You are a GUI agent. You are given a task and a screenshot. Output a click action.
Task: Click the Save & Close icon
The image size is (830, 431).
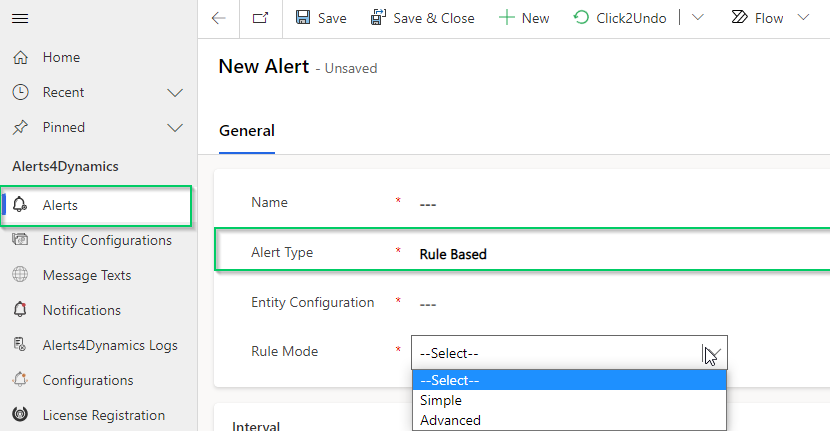click(378, 17)
